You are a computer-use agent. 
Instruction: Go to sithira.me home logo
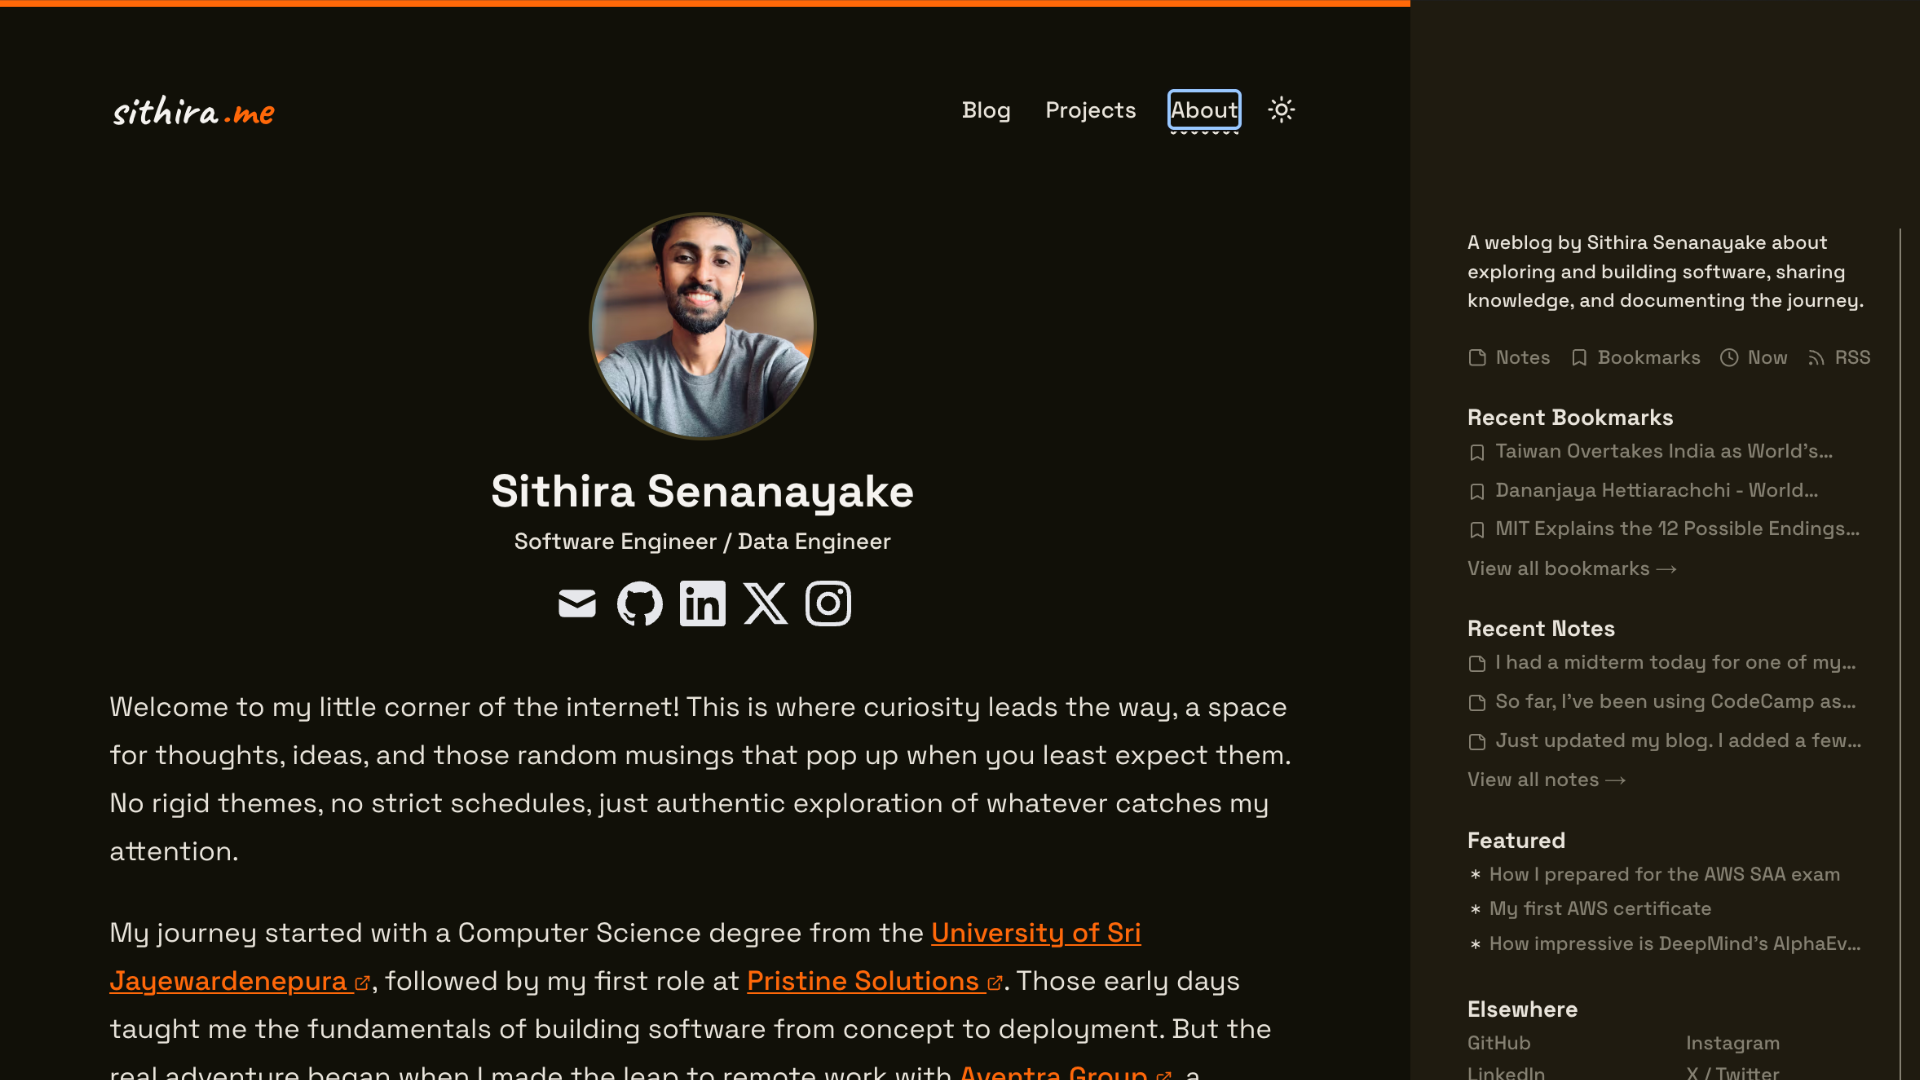point(194,111)
